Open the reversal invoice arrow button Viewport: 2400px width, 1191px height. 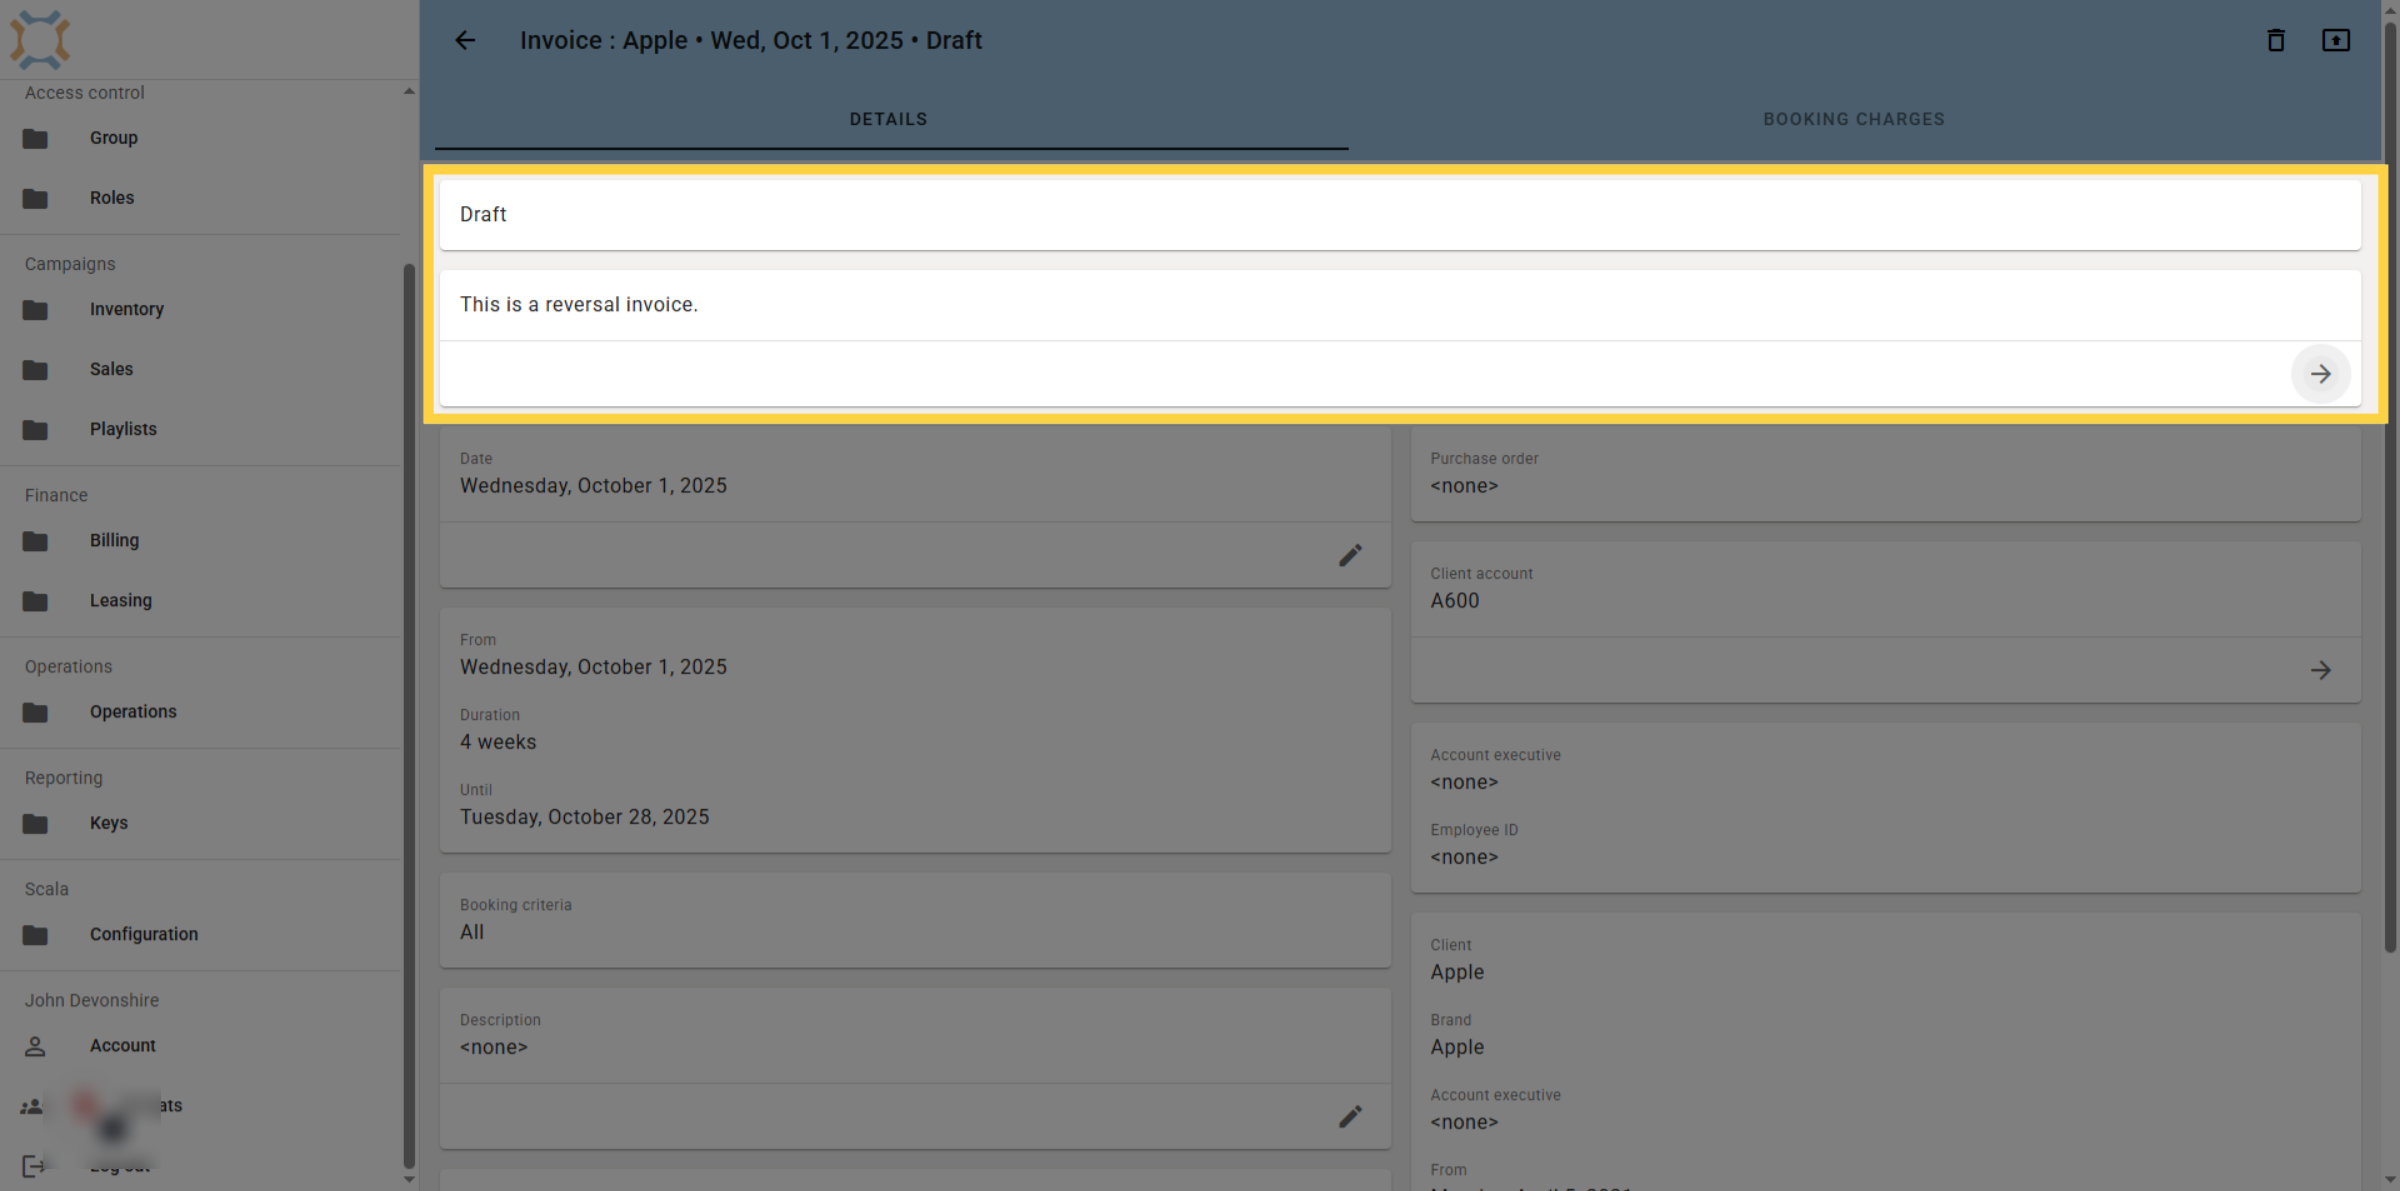click(2321, 374)
